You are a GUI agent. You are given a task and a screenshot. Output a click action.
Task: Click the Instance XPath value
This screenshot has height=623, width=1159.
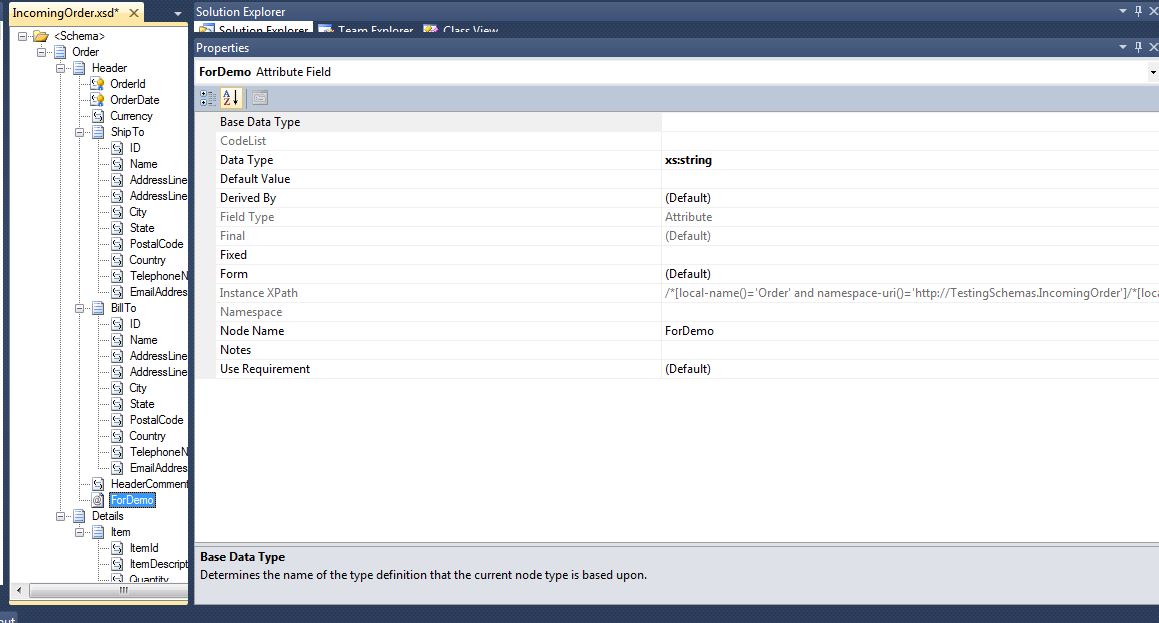point(911,293)
